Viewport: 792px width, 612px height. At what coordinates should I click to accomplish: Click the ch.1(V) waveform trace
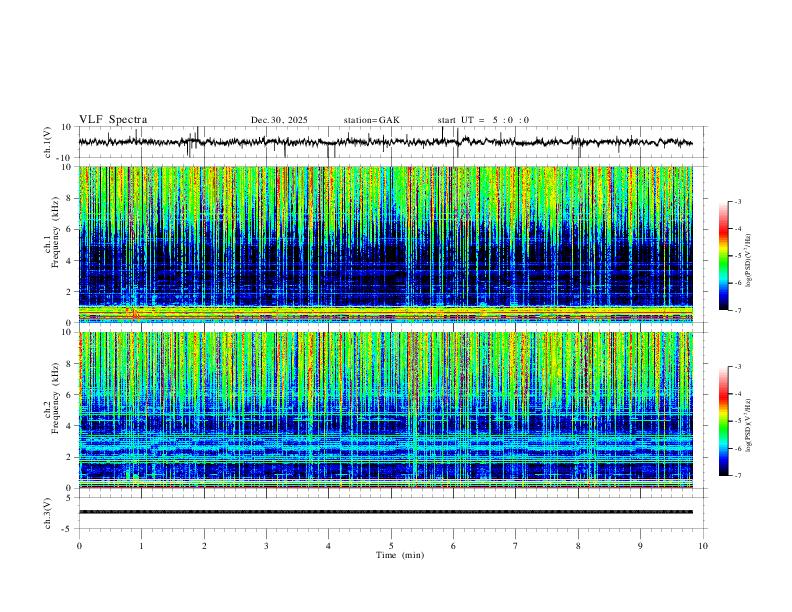click(x=386, y=142)
